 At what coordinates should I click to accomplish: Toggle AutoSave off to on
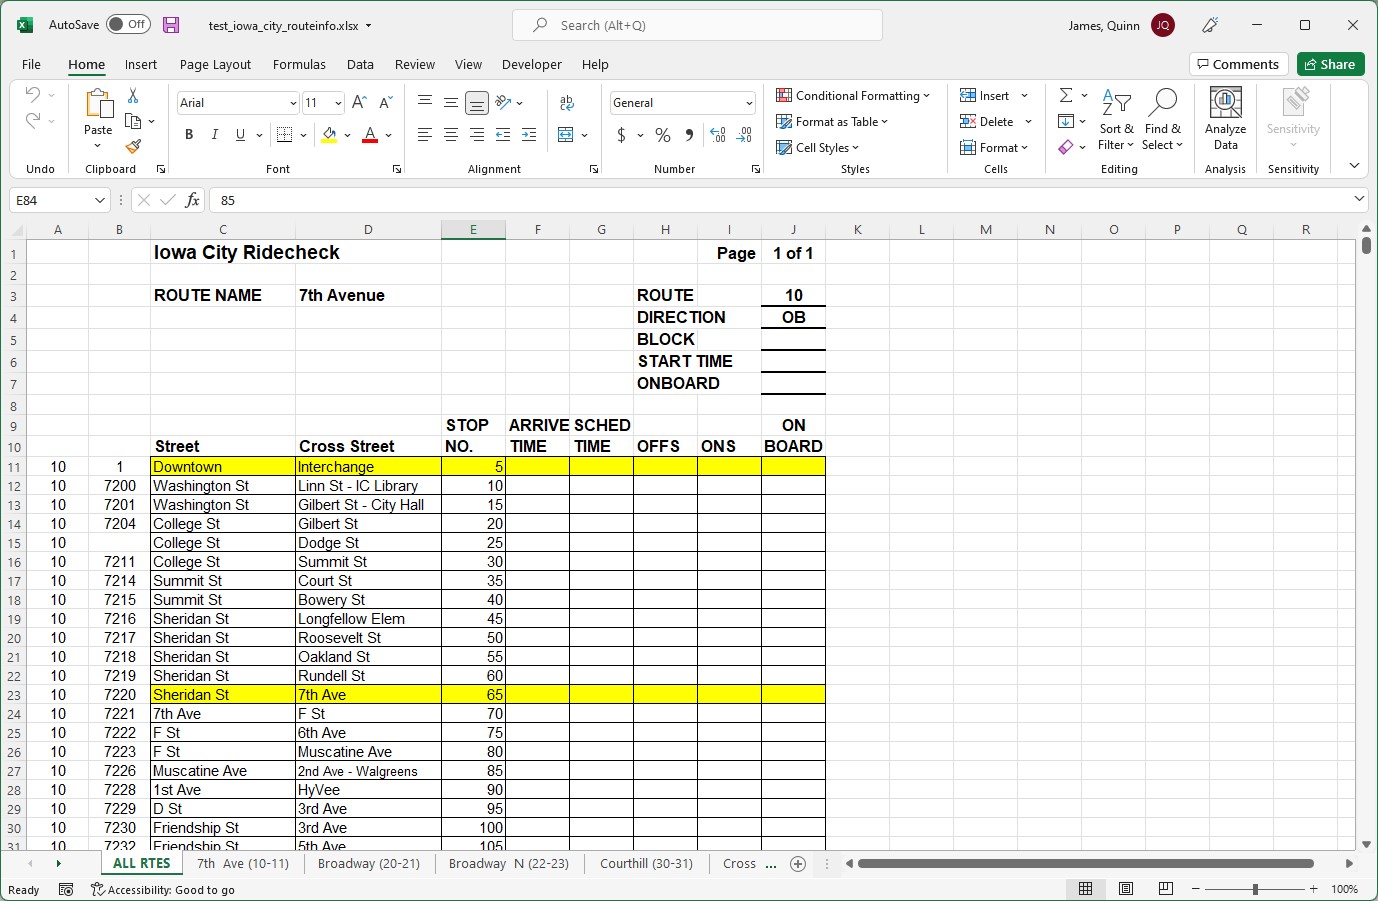pos(128,24)
